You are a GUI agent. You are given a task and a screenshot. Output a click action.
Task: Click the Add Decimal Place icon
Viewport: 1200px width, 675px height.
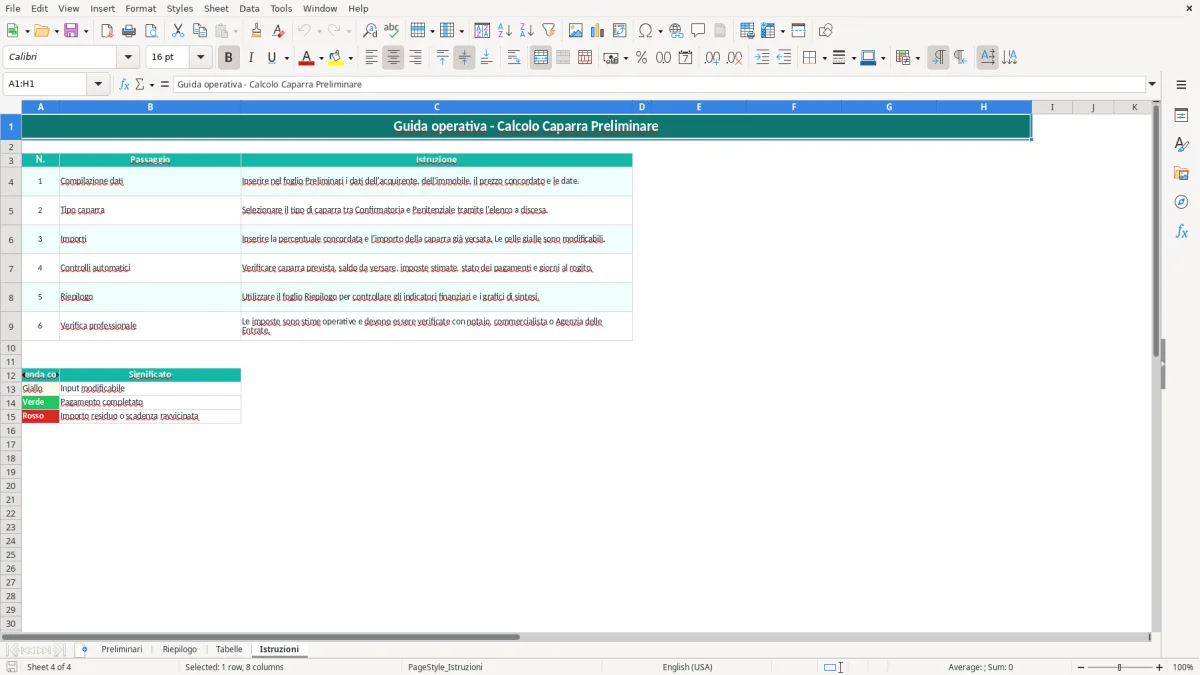pyautogui.click(x=713, y=58)
